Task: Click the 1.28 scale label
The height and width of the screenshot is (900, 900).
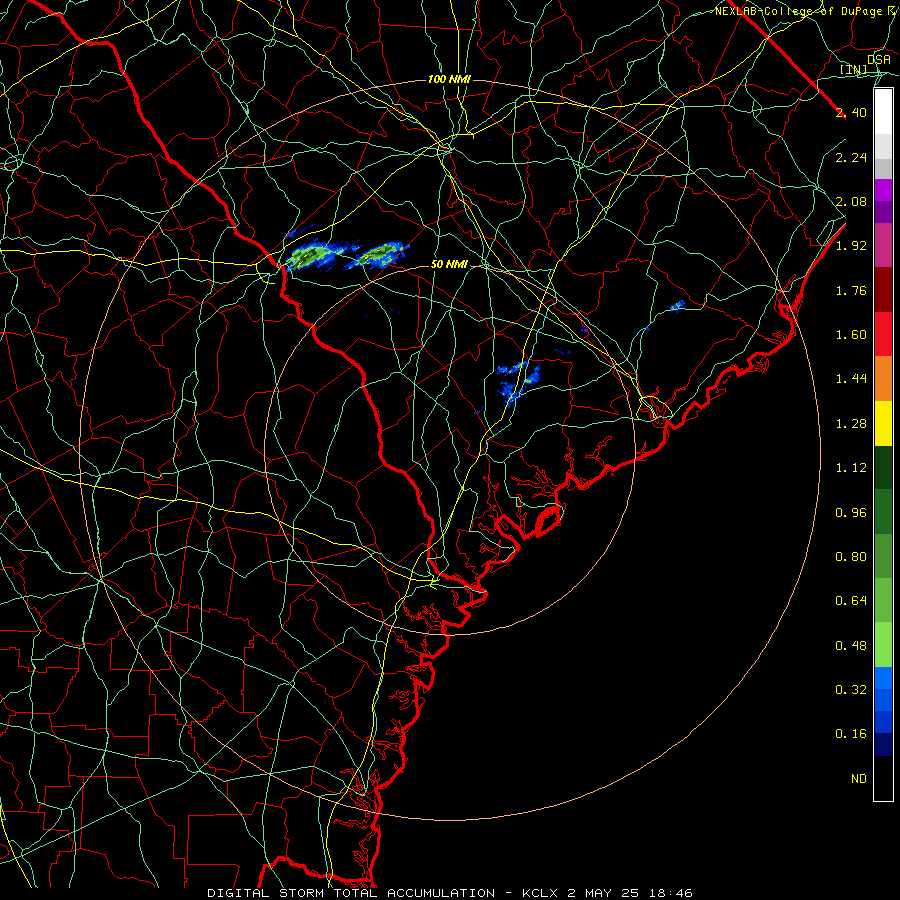Action: click(851, 424)
